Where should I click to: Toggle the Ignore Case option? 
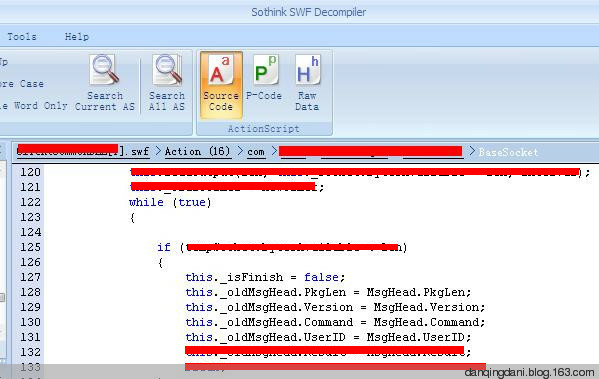click(x=22, y=84)
